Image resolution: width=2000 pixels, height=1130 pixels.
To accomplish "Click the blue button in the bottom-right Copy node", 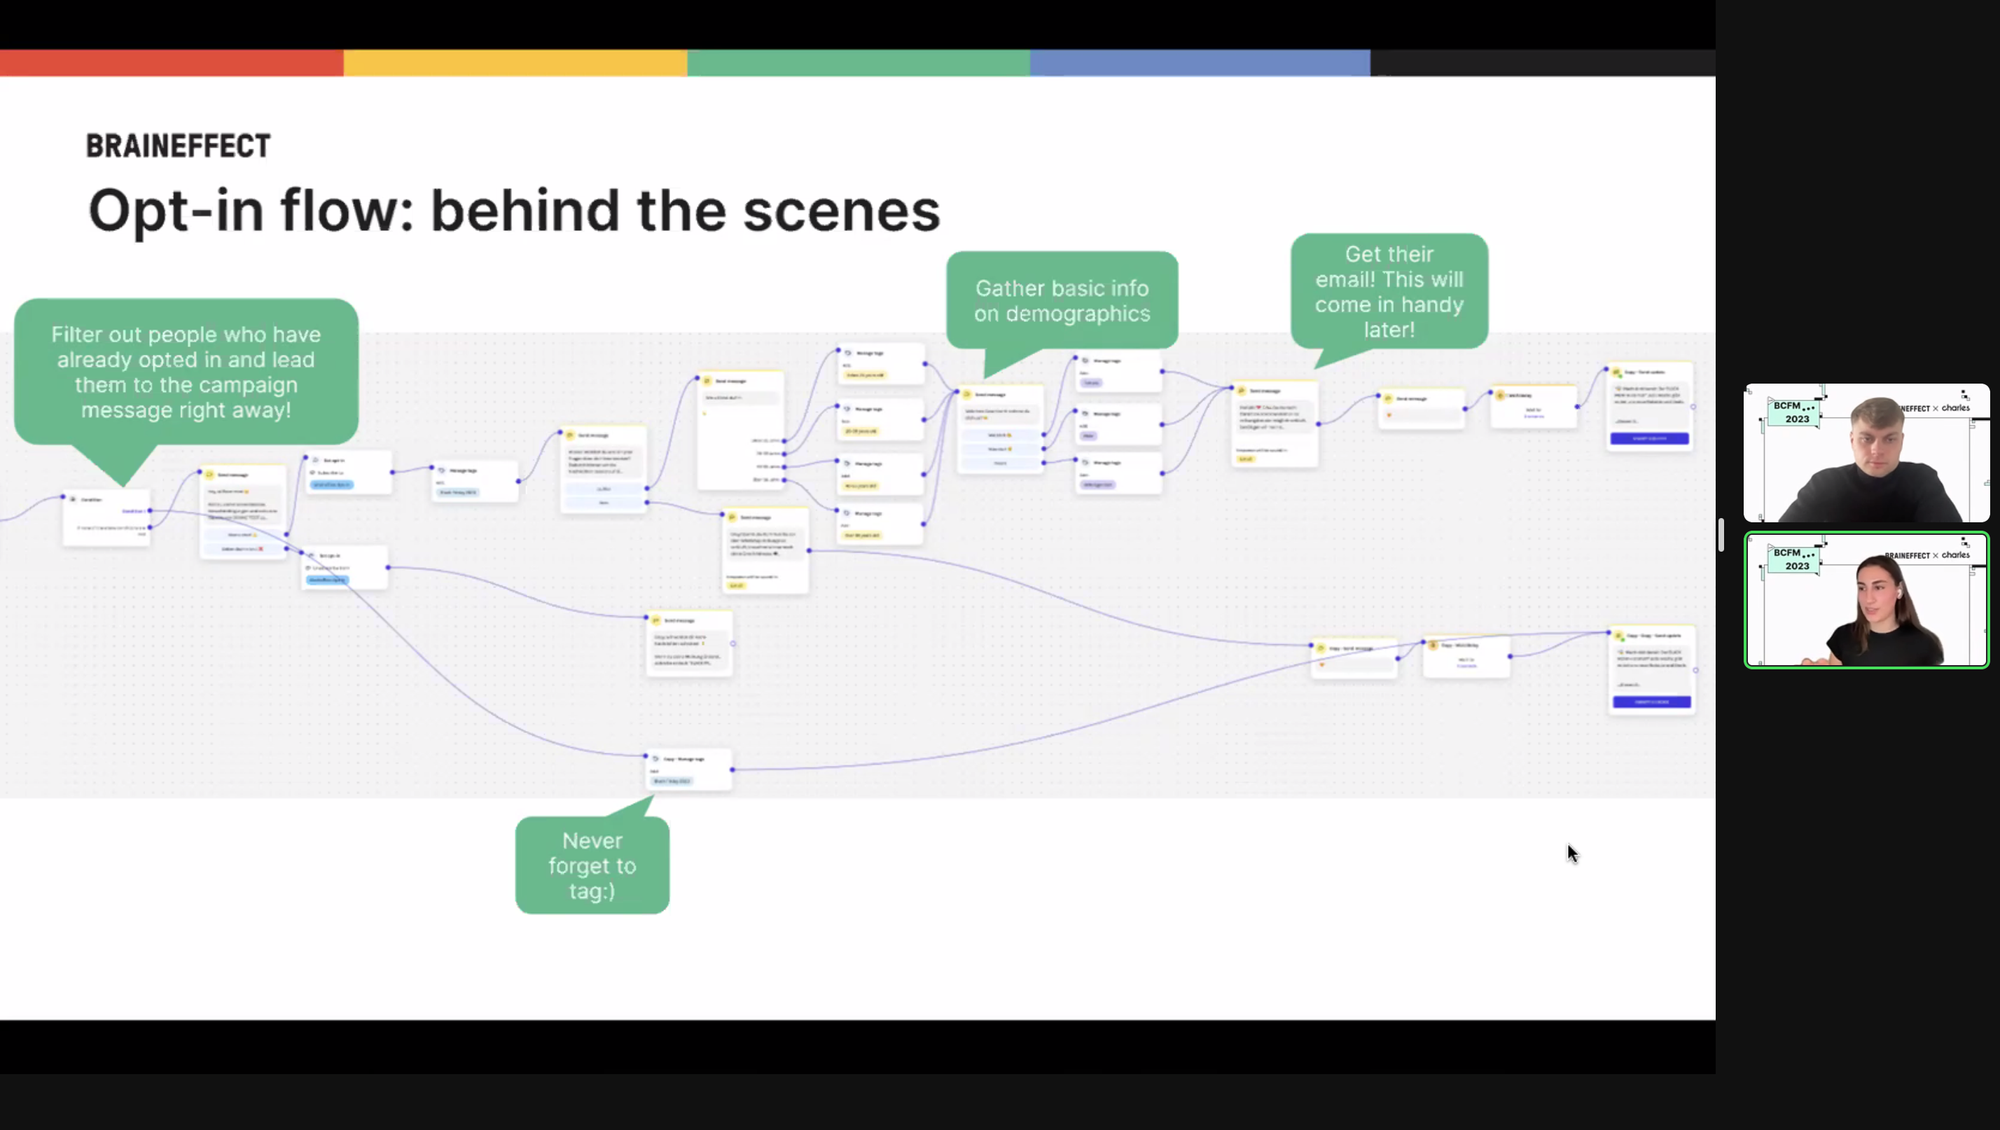I will pyautogui.click(x=1652, y=702).
